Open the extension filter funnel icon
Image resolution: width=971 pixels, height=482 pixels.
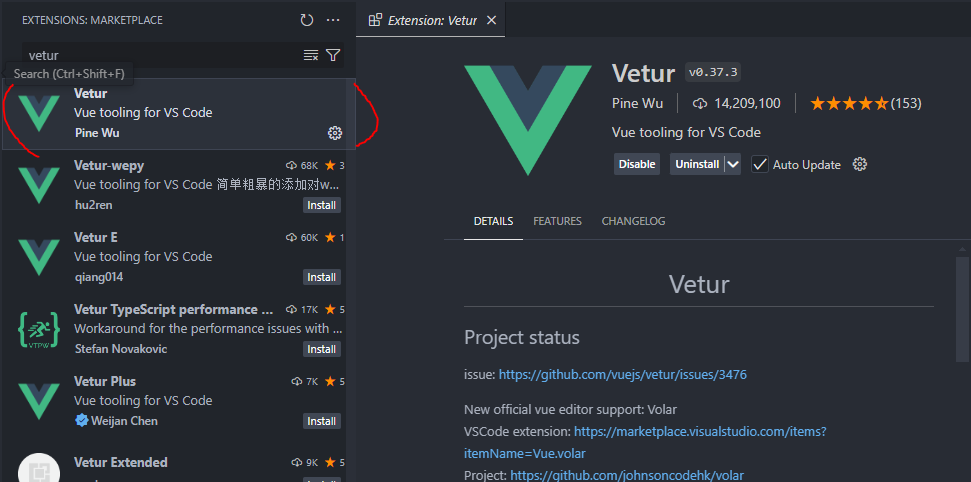coord(333,55)
